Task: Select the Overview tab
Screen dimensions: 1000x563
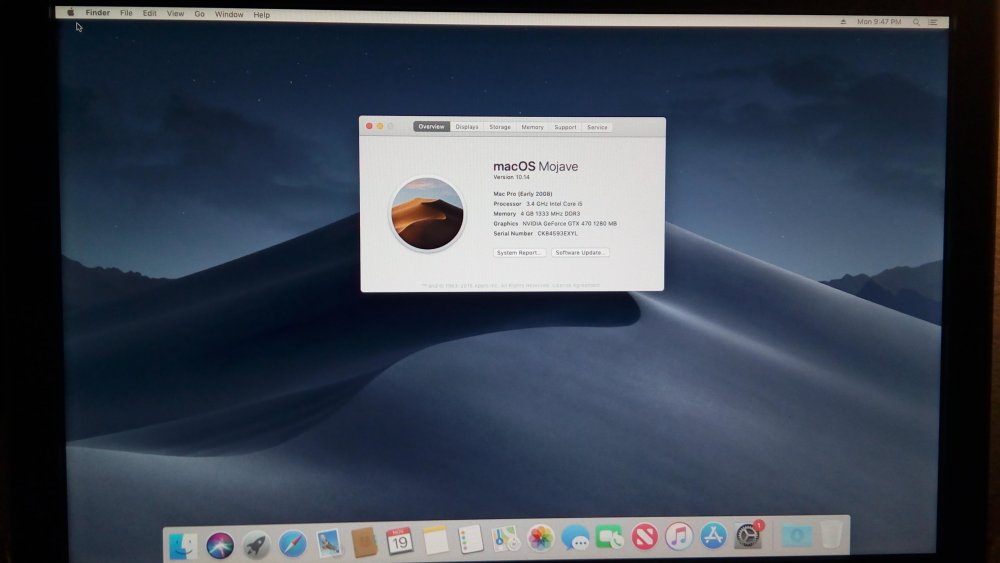Action: tap(431, 126)
